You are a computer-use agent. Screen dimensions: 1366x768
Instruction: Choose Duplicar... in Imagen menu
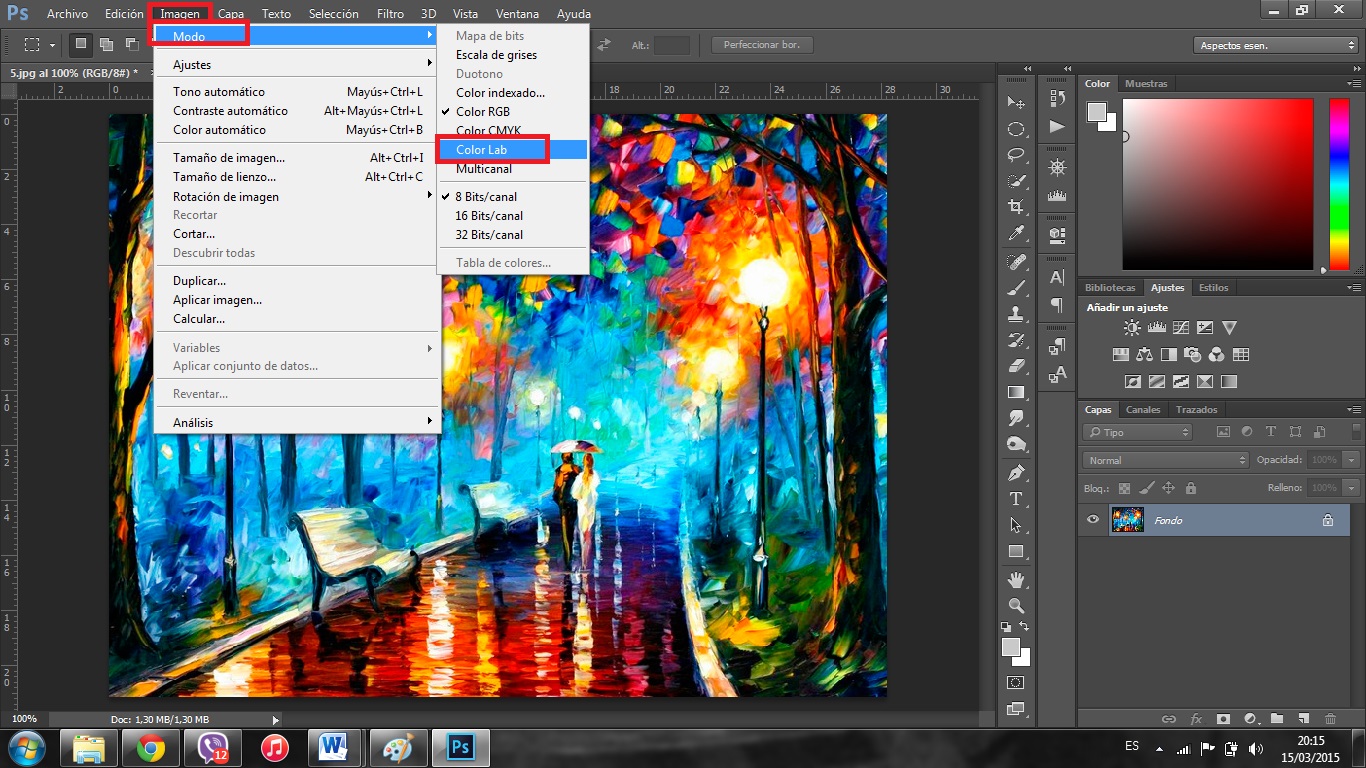click(298, 281)
